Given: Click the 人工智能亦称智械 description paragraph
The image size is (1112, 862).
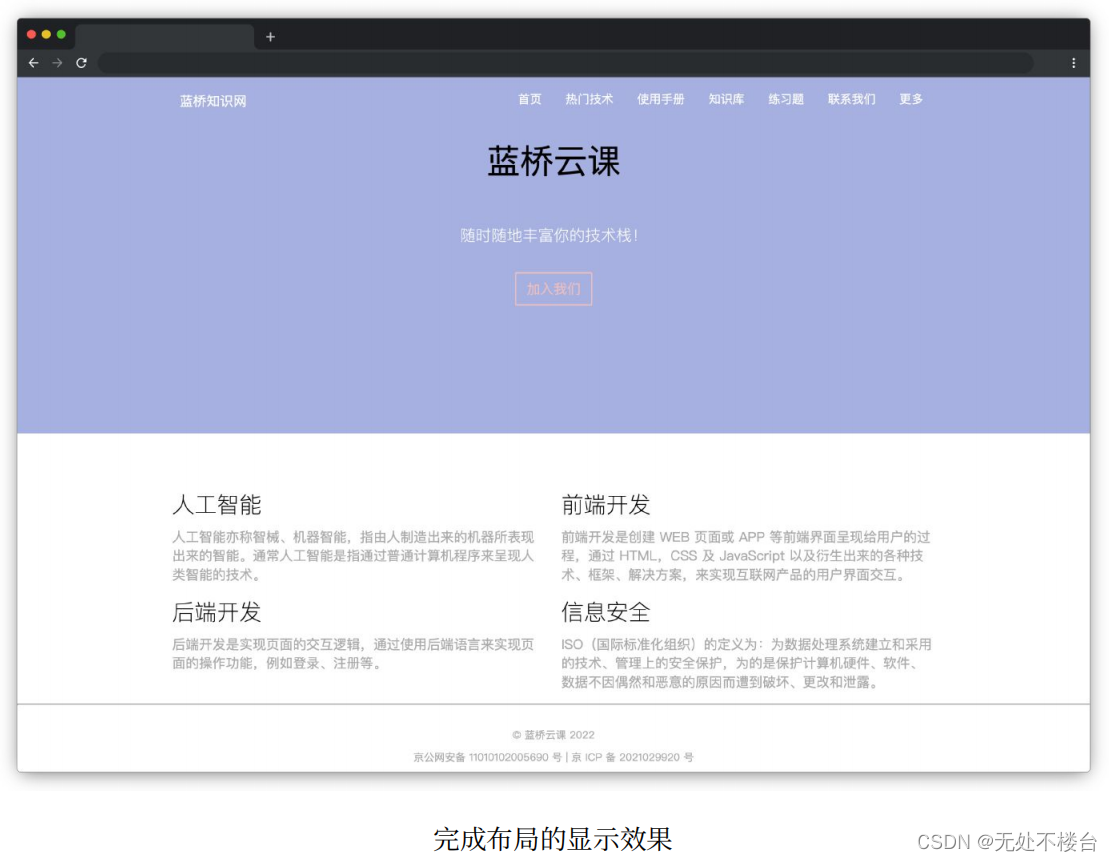Looking at the screenshot, I should pyautogui.click(x=353, y=556).
